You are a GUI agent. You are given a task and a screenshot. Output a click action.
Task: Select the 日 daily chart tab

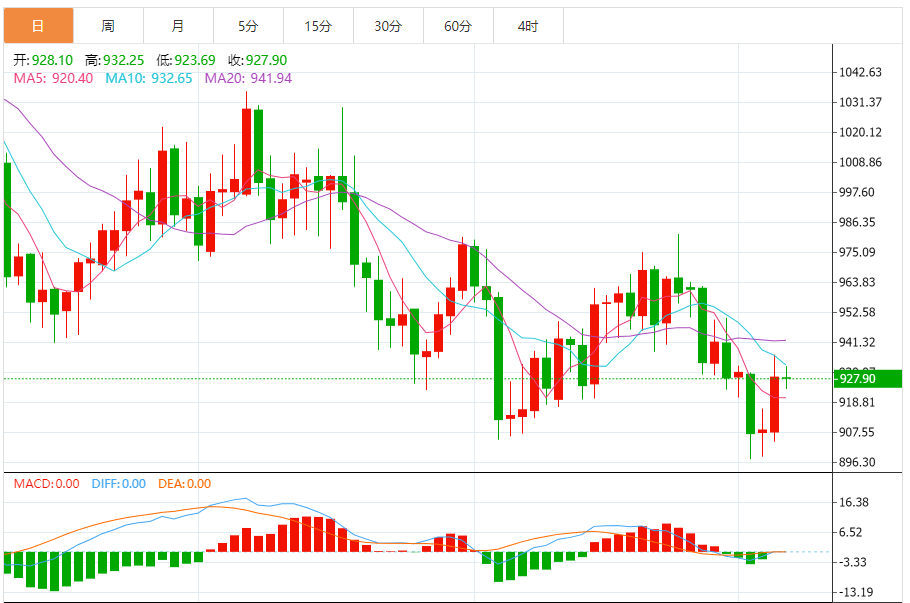38,26
